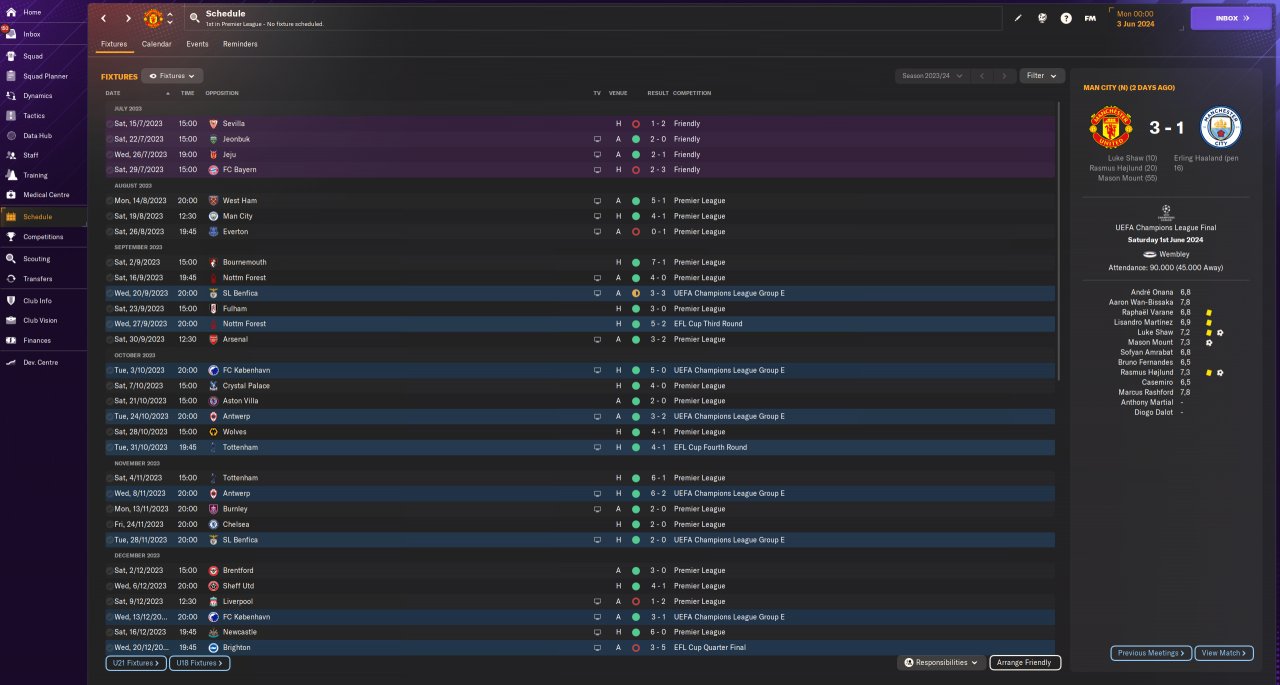Viewport: 1280px width, 685px height.
Task: Select the circle beside Crystal Palace fixture
Action: [x=109, y=386]
